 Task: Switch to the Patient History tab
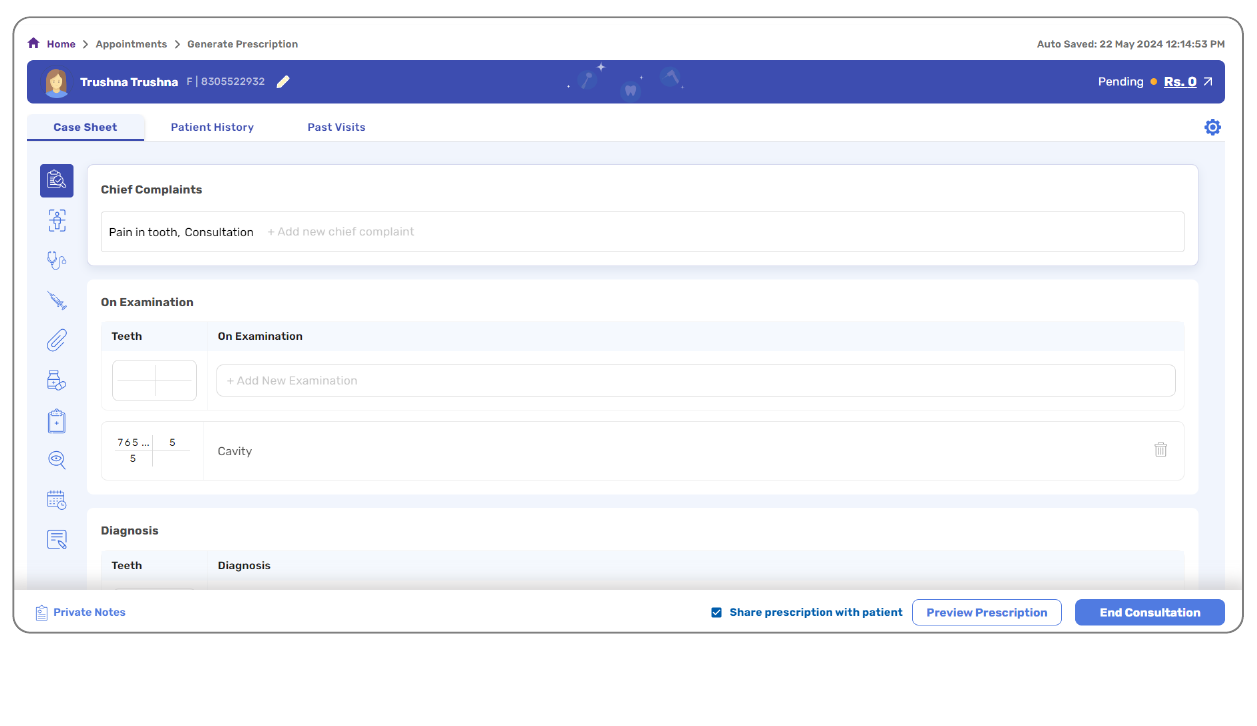click(212, 128)
